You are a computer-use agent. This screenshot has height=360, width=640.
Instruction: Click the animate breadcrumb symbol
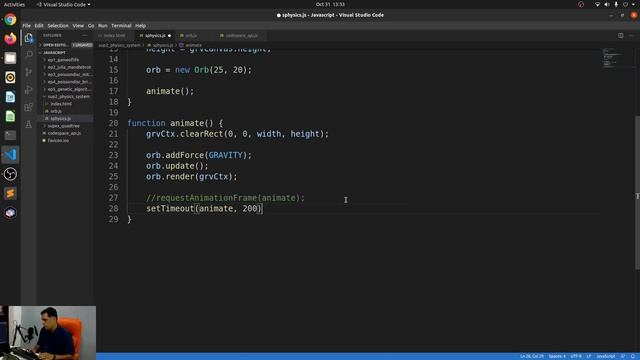(191, 45)
